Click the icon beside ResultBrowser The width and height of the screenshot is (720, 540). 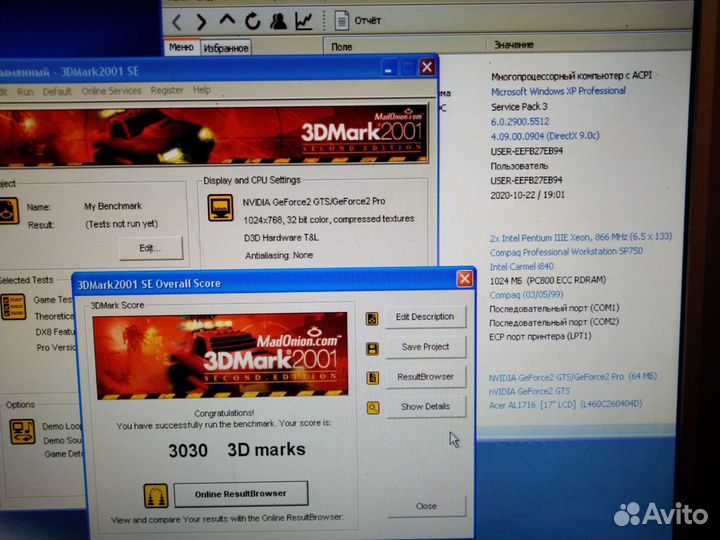pos(372,378)
